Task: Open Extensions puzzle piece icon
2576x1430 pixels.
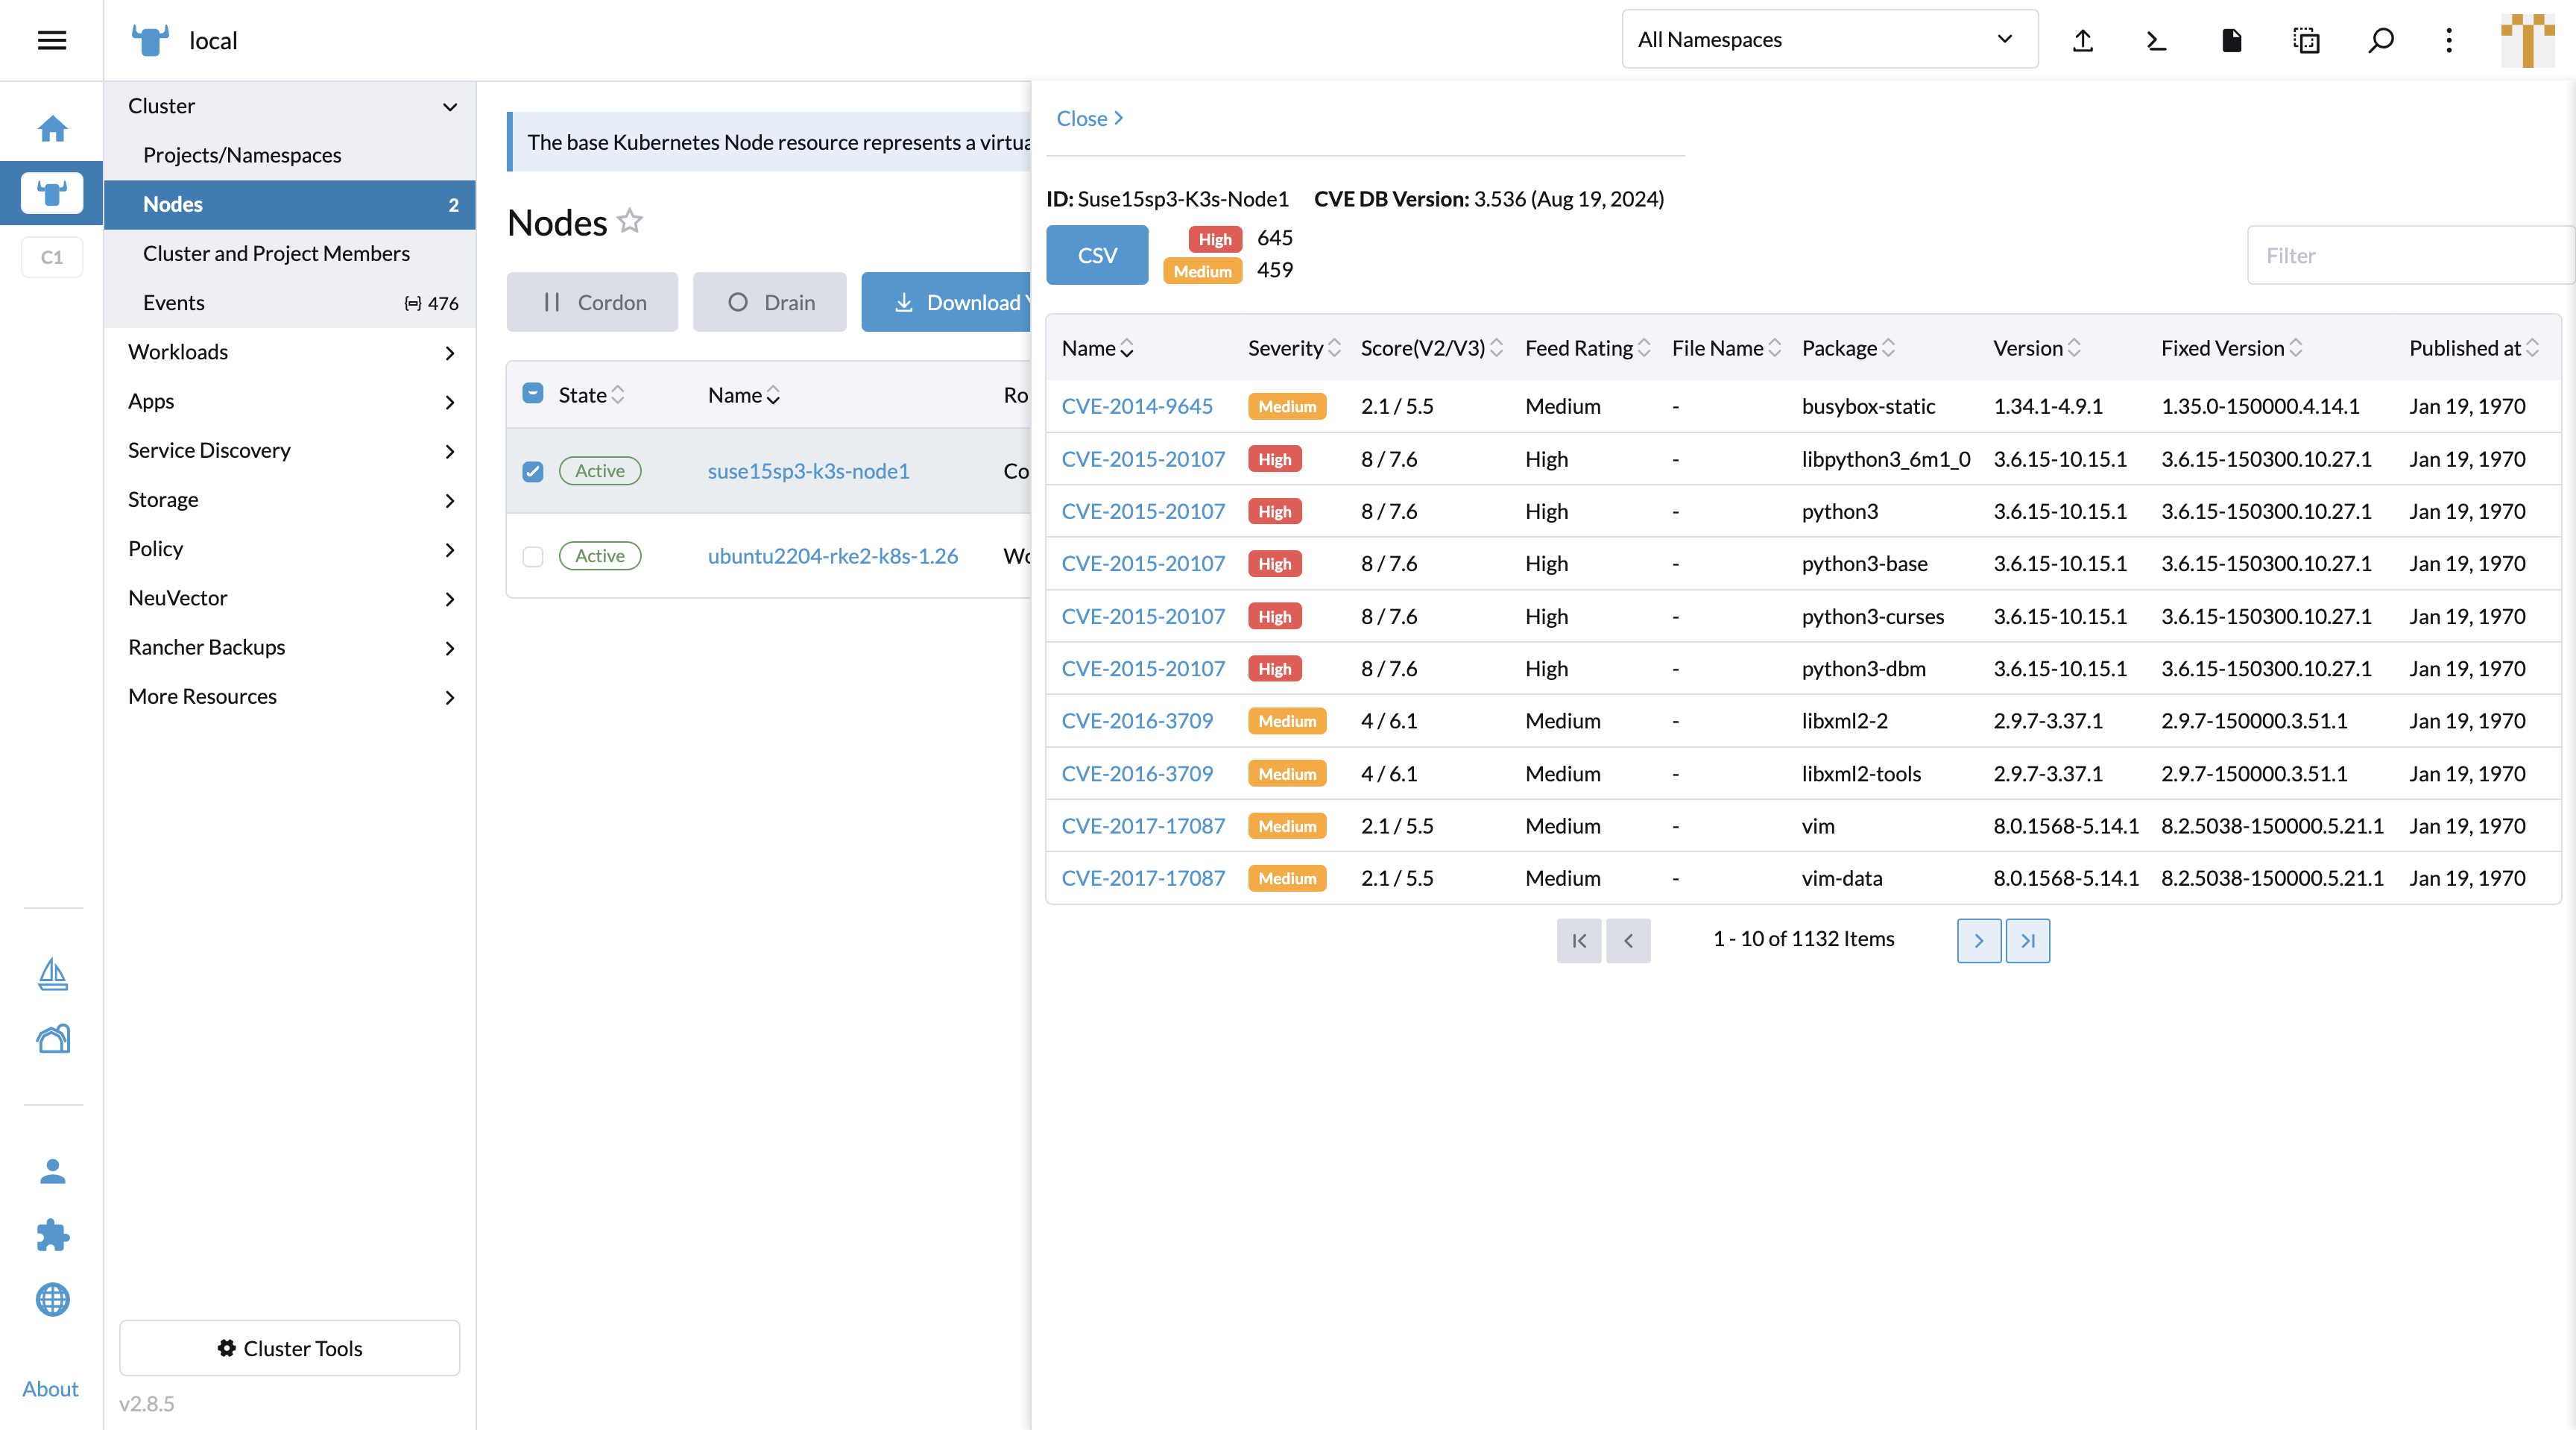Action: coord(52,1235)
